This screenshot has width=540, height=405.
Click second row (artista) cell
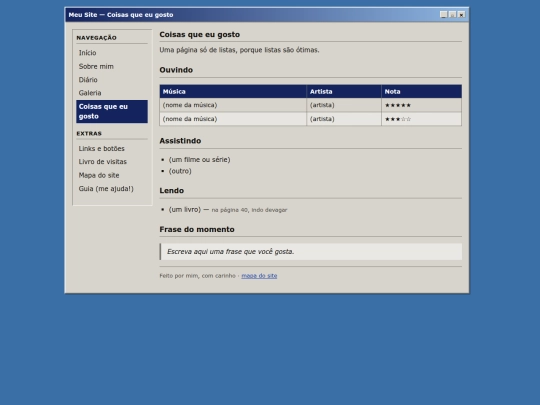[x=344, y=119]
